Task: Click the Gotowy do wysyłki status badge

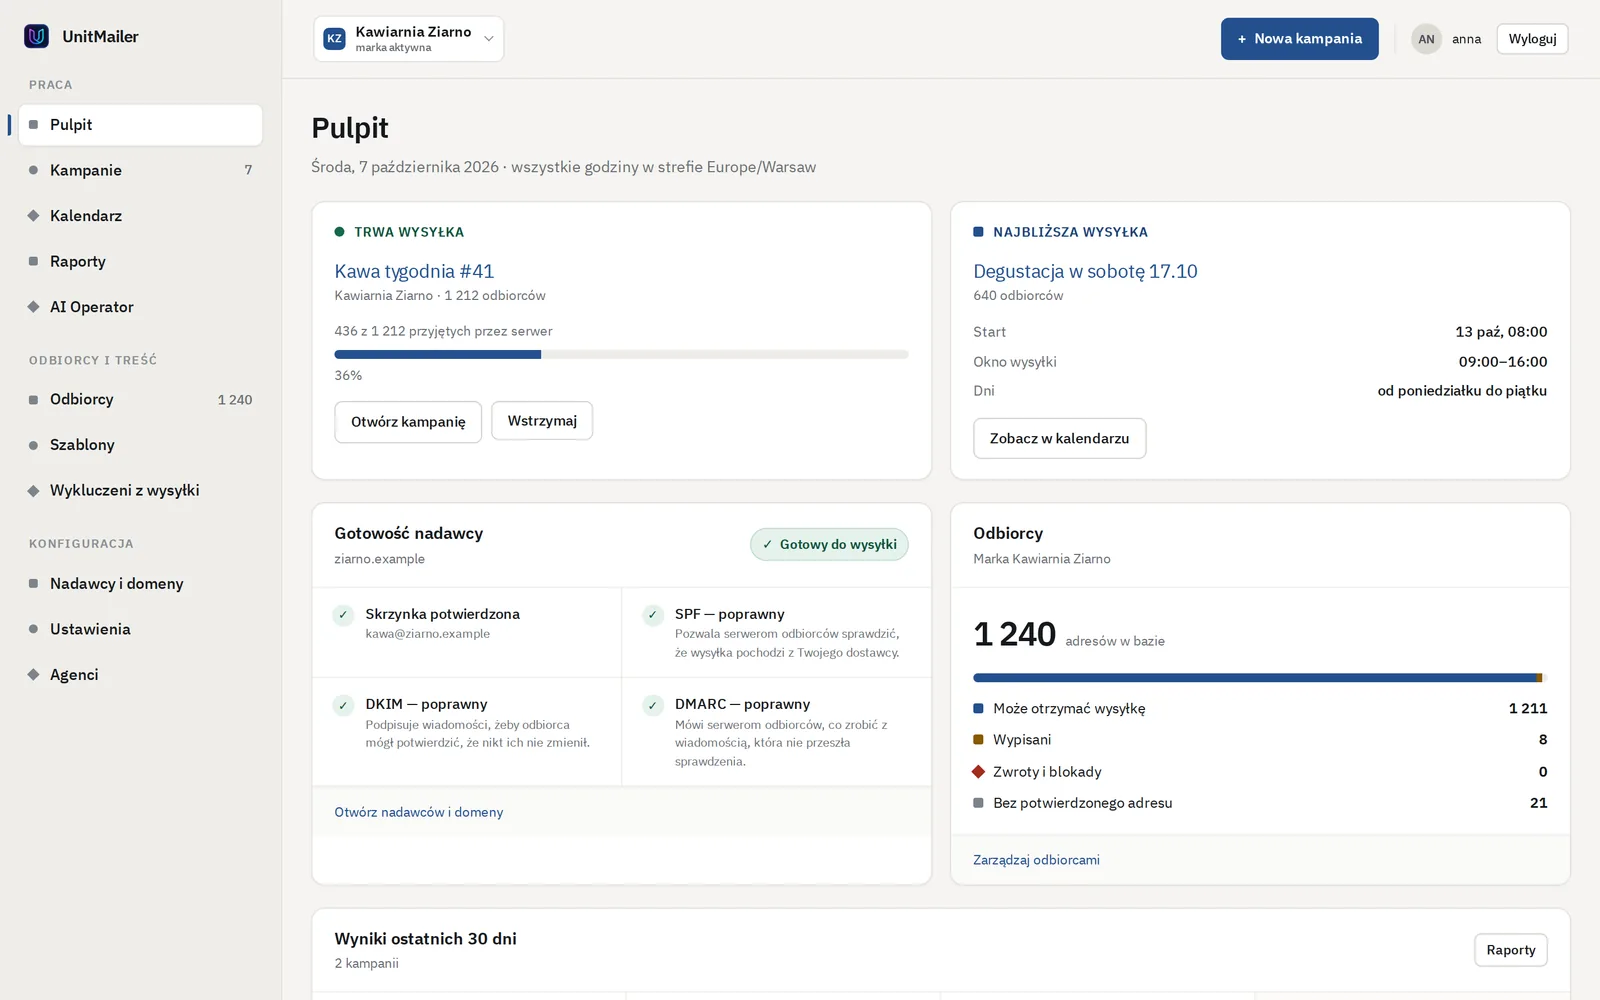Action: point(829,544)
